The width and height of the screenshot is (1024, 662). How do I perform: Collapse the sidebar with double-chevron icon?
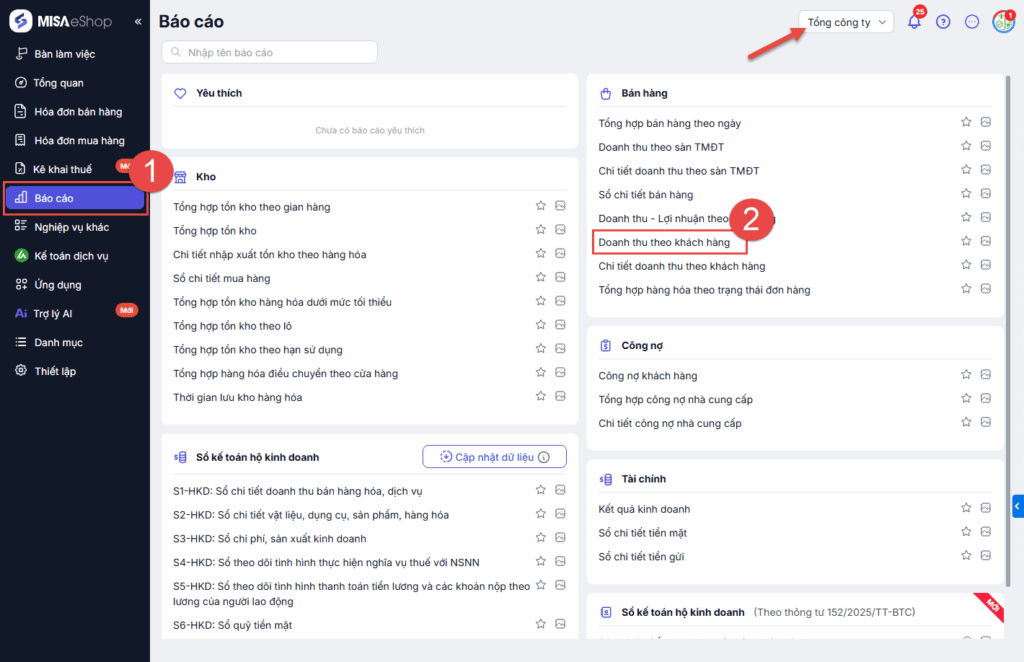(x=138, y=22)
